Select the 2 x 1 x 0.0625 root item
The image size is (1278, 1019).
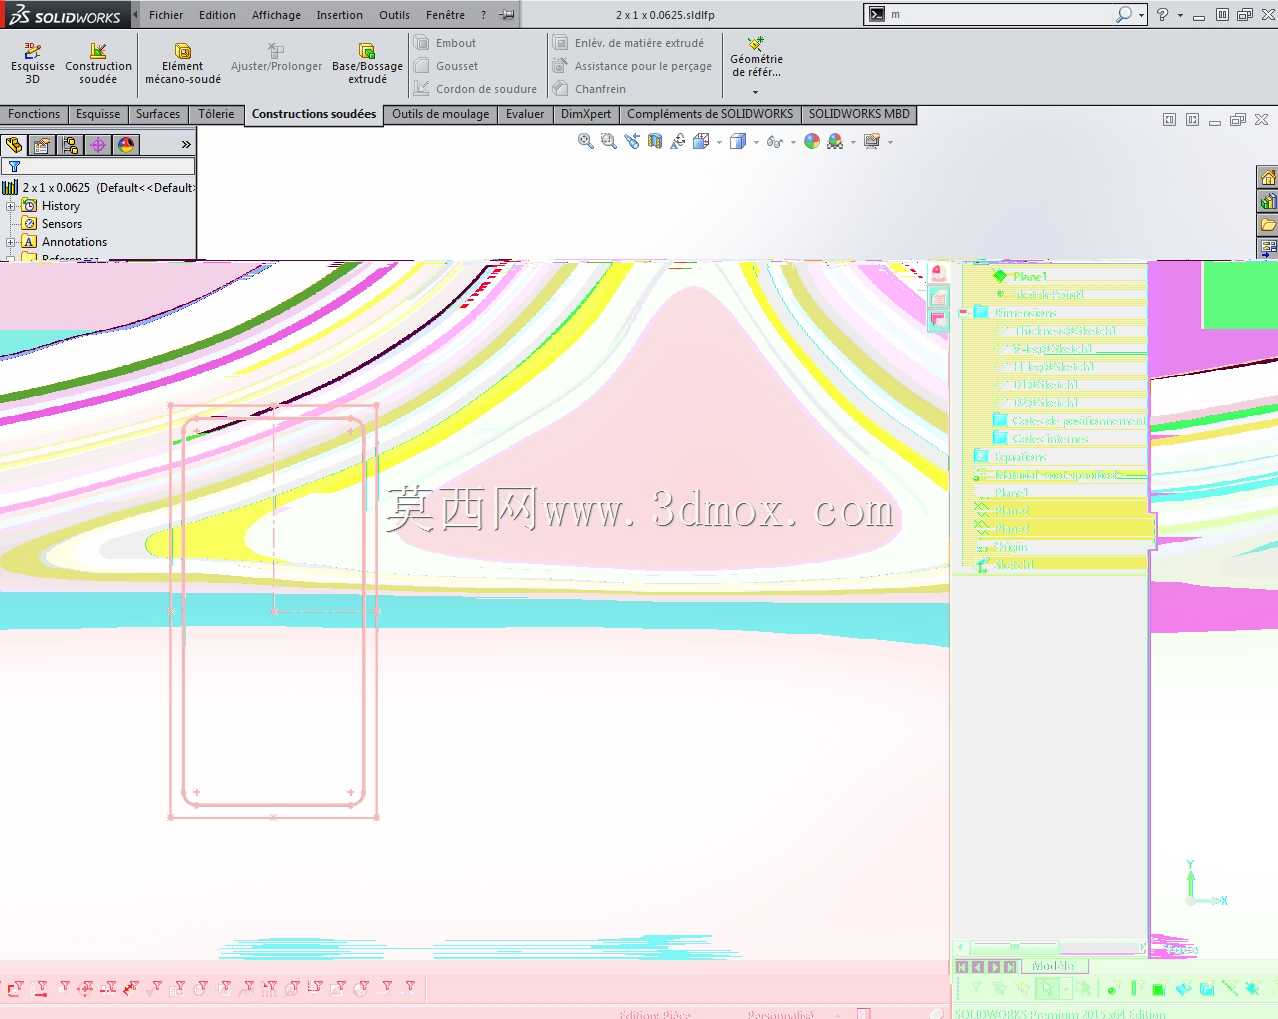click(98, 188)
